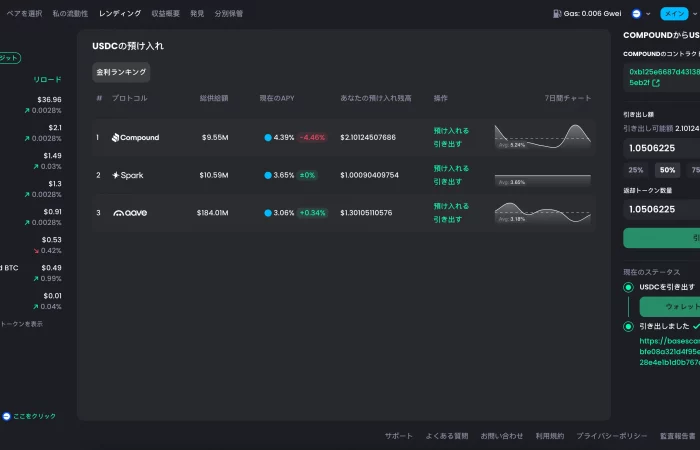Click the リロード button
The width and height of the screenshot is (700, 450).
(47, 79)
